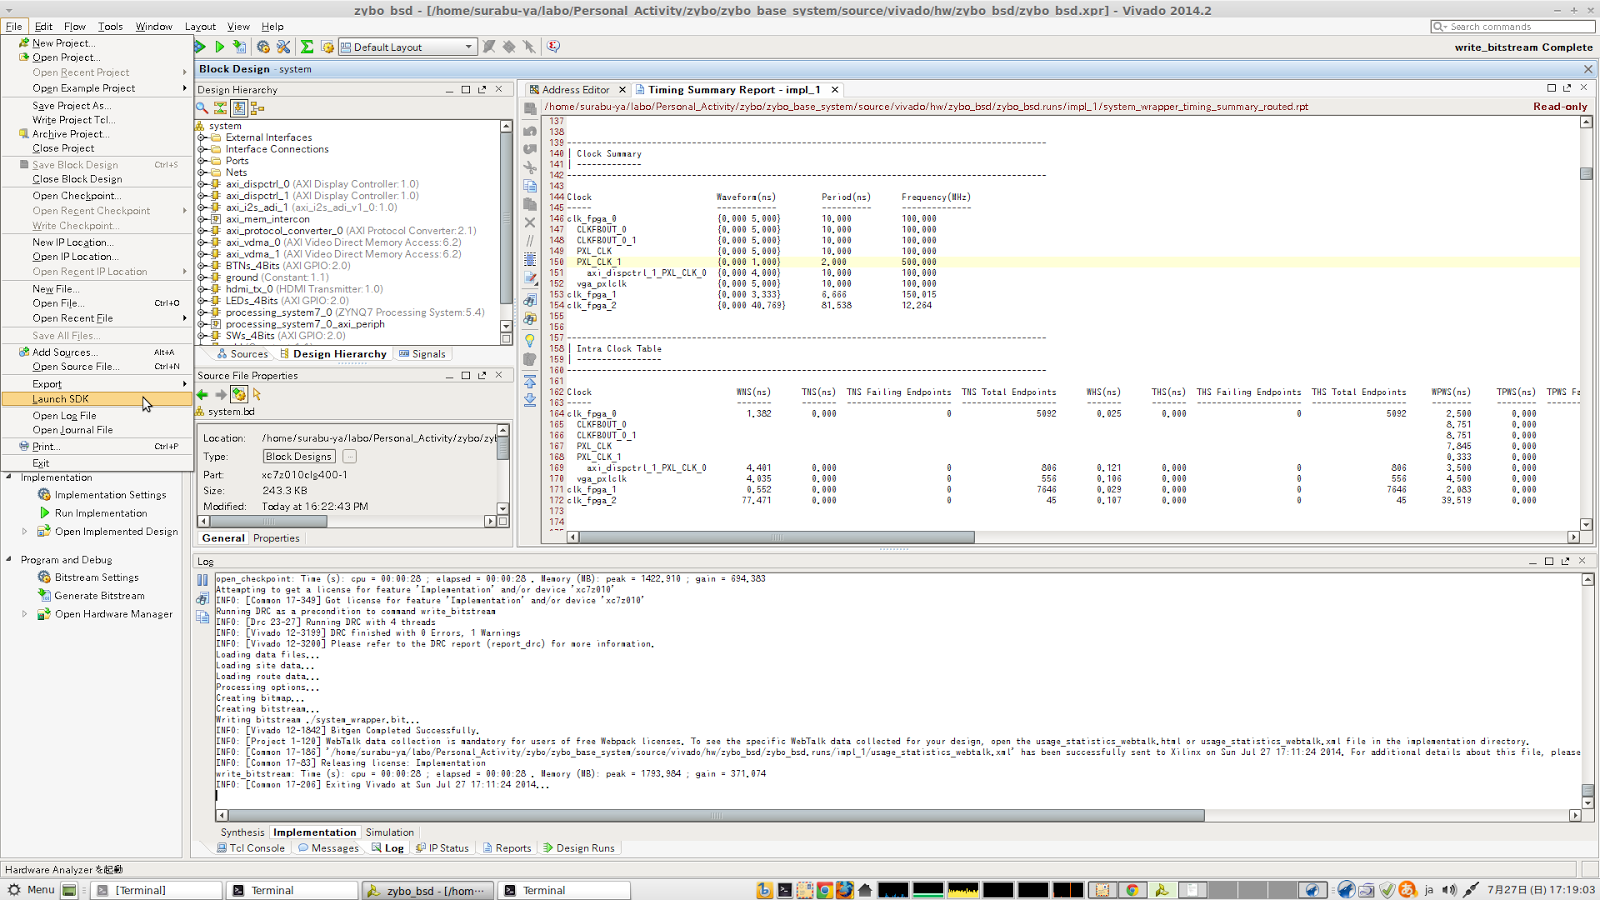Switch to the Sources tab
The width and height of the screenshot is (1600, 900).
tap(243, 354)
